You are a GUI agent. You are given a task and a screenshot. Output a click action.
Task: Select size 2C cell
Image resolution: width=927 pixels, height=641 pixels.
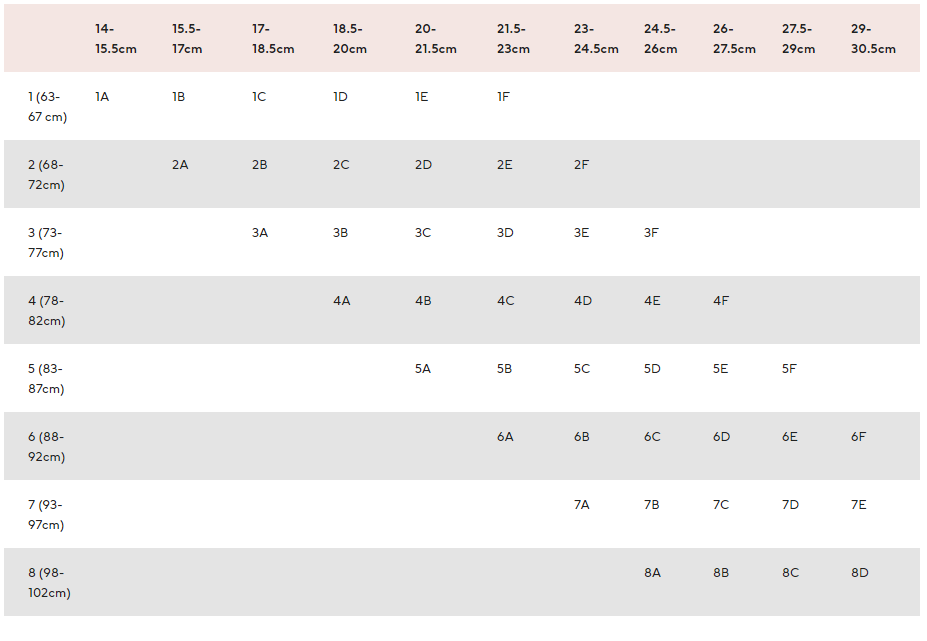(x=341, y=165)
